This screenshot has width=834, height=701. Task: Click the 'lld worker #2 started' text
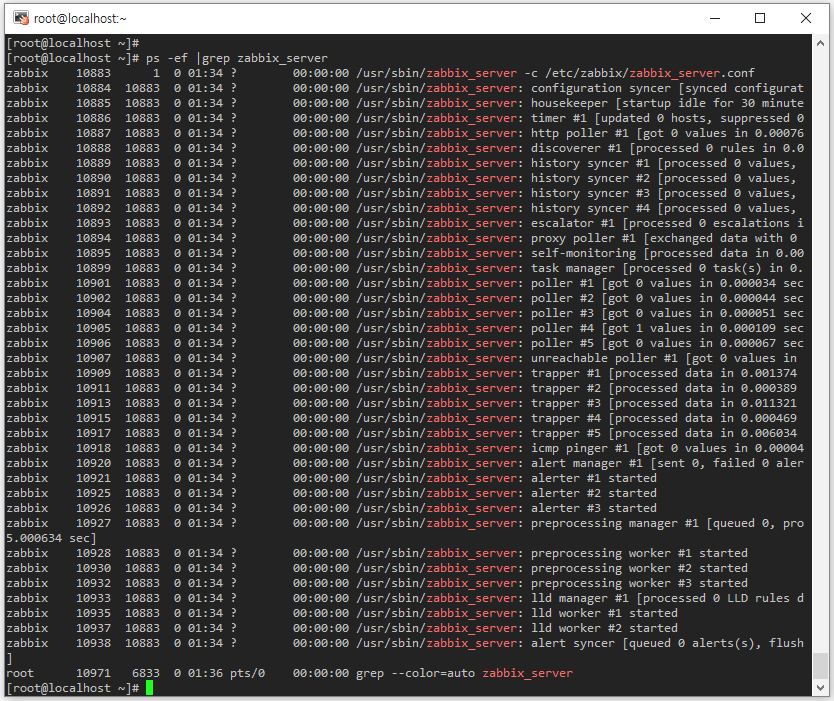click(604, 628)
